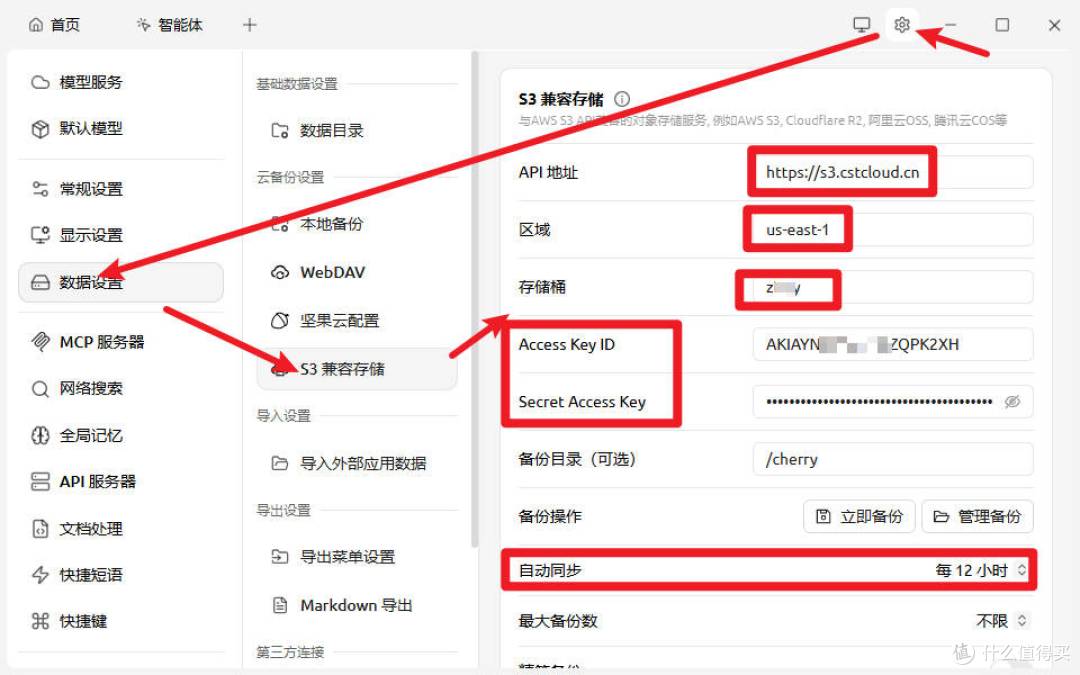Click the 快捷短语 lightning icon
Image resolution: width=1080 pixels, height=675 pixels.
(x=40, y=575)
